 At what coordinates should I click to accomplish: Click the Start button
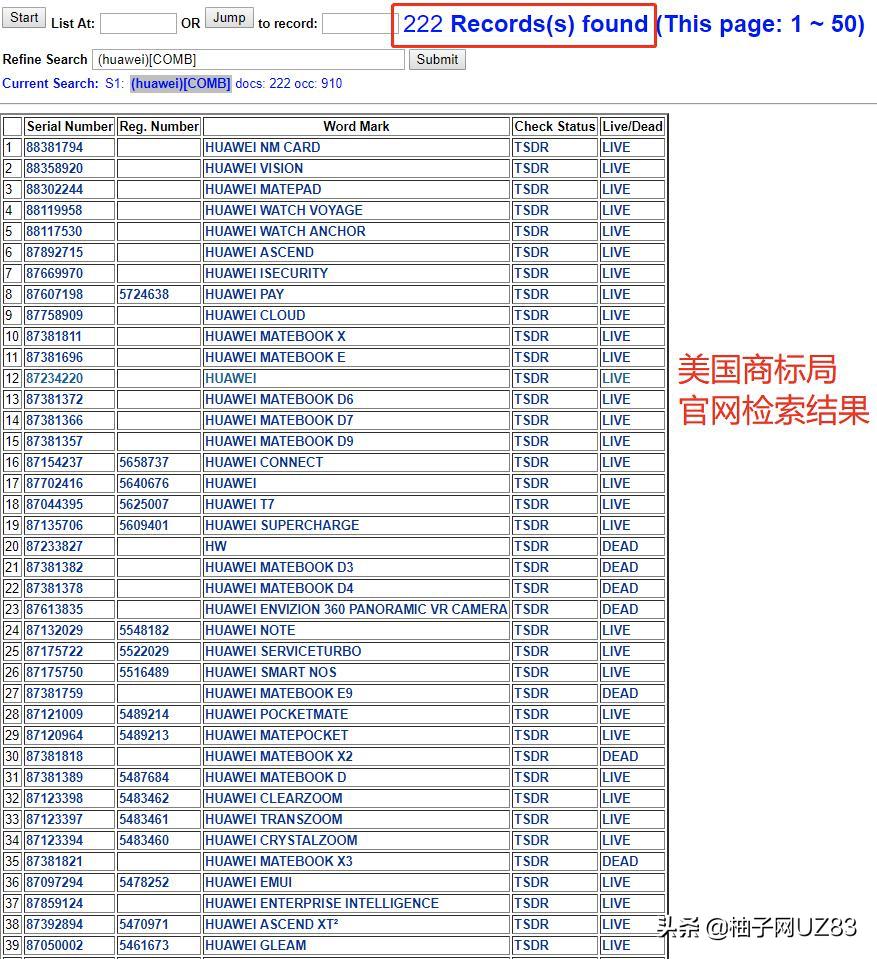pos(23,17)
